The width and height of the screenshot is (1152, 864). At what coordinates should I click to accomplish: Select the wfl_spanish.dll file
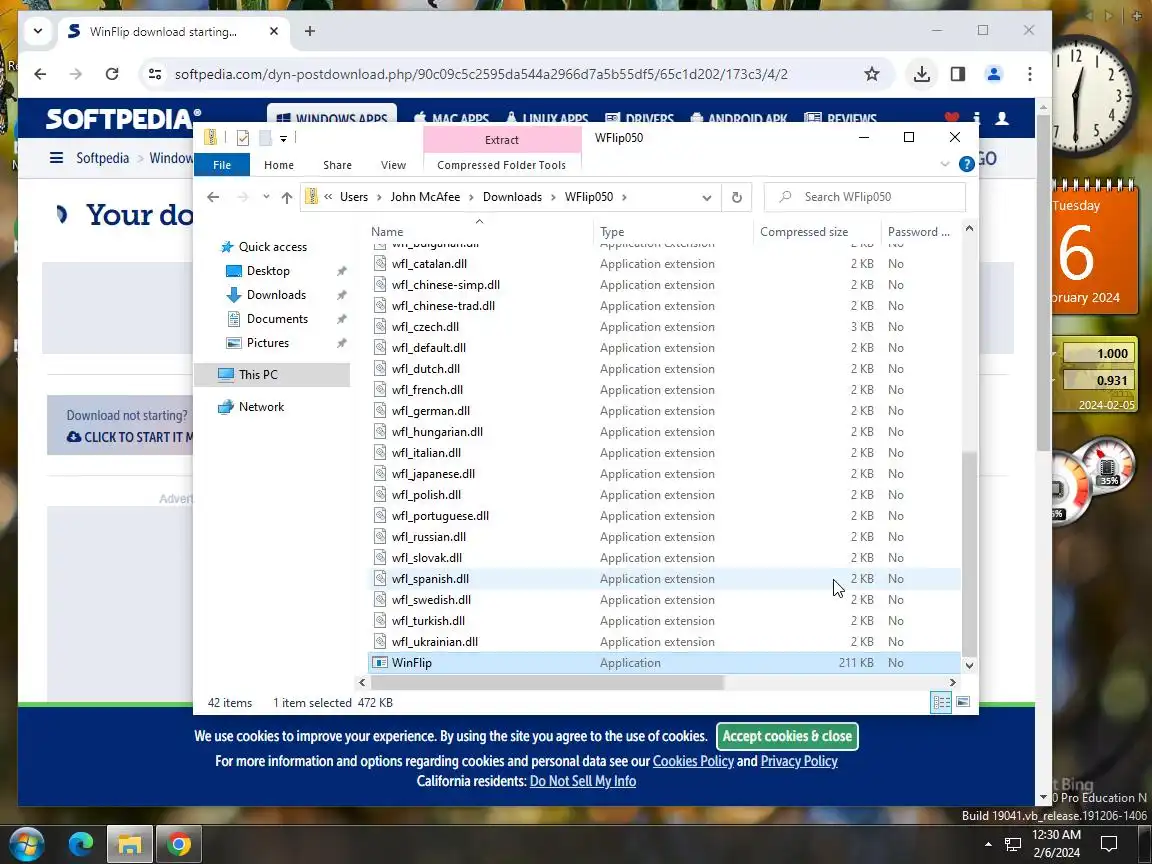tap(663, 579)
